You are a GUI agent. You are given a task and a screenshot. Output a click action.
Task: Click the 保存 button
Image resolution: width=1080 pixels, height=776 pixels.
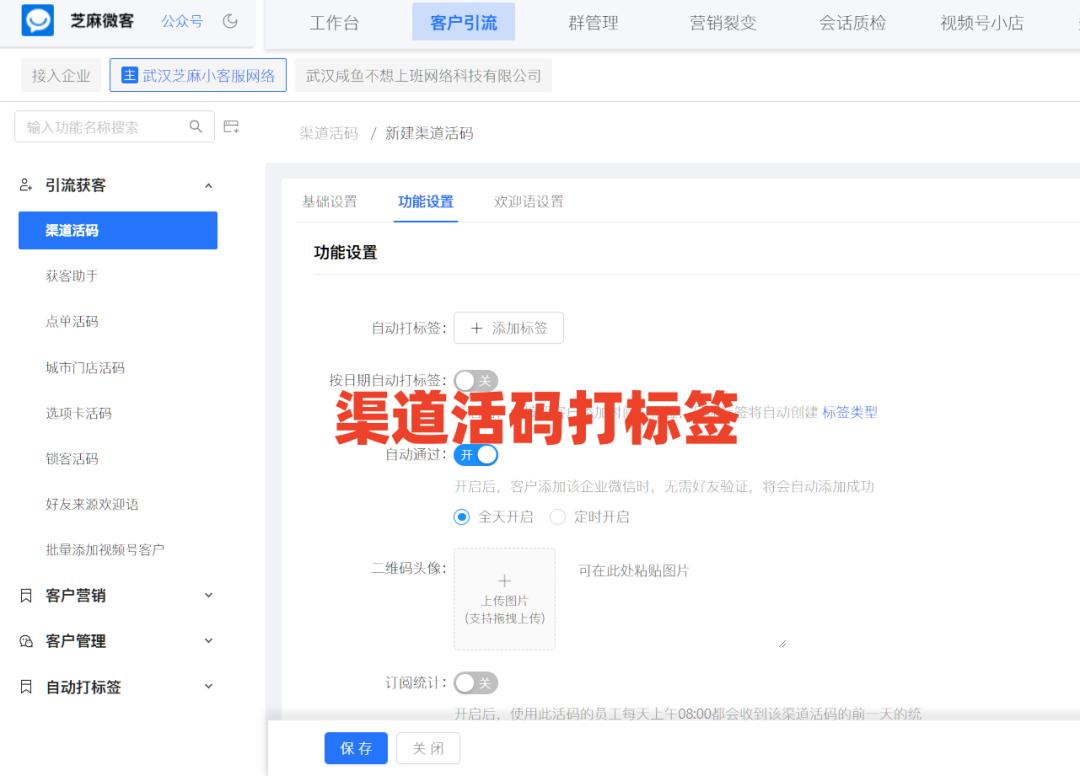355,747
